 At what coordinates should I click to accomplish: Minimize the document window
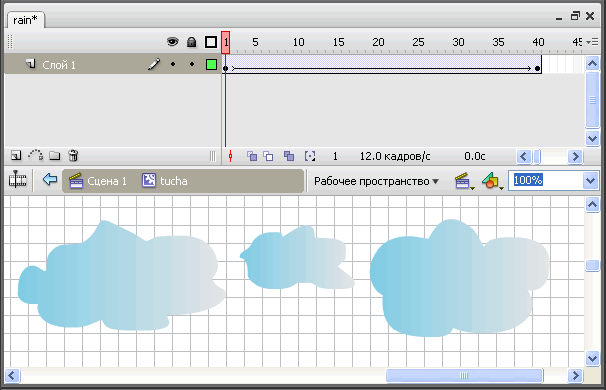pos(559,18)
